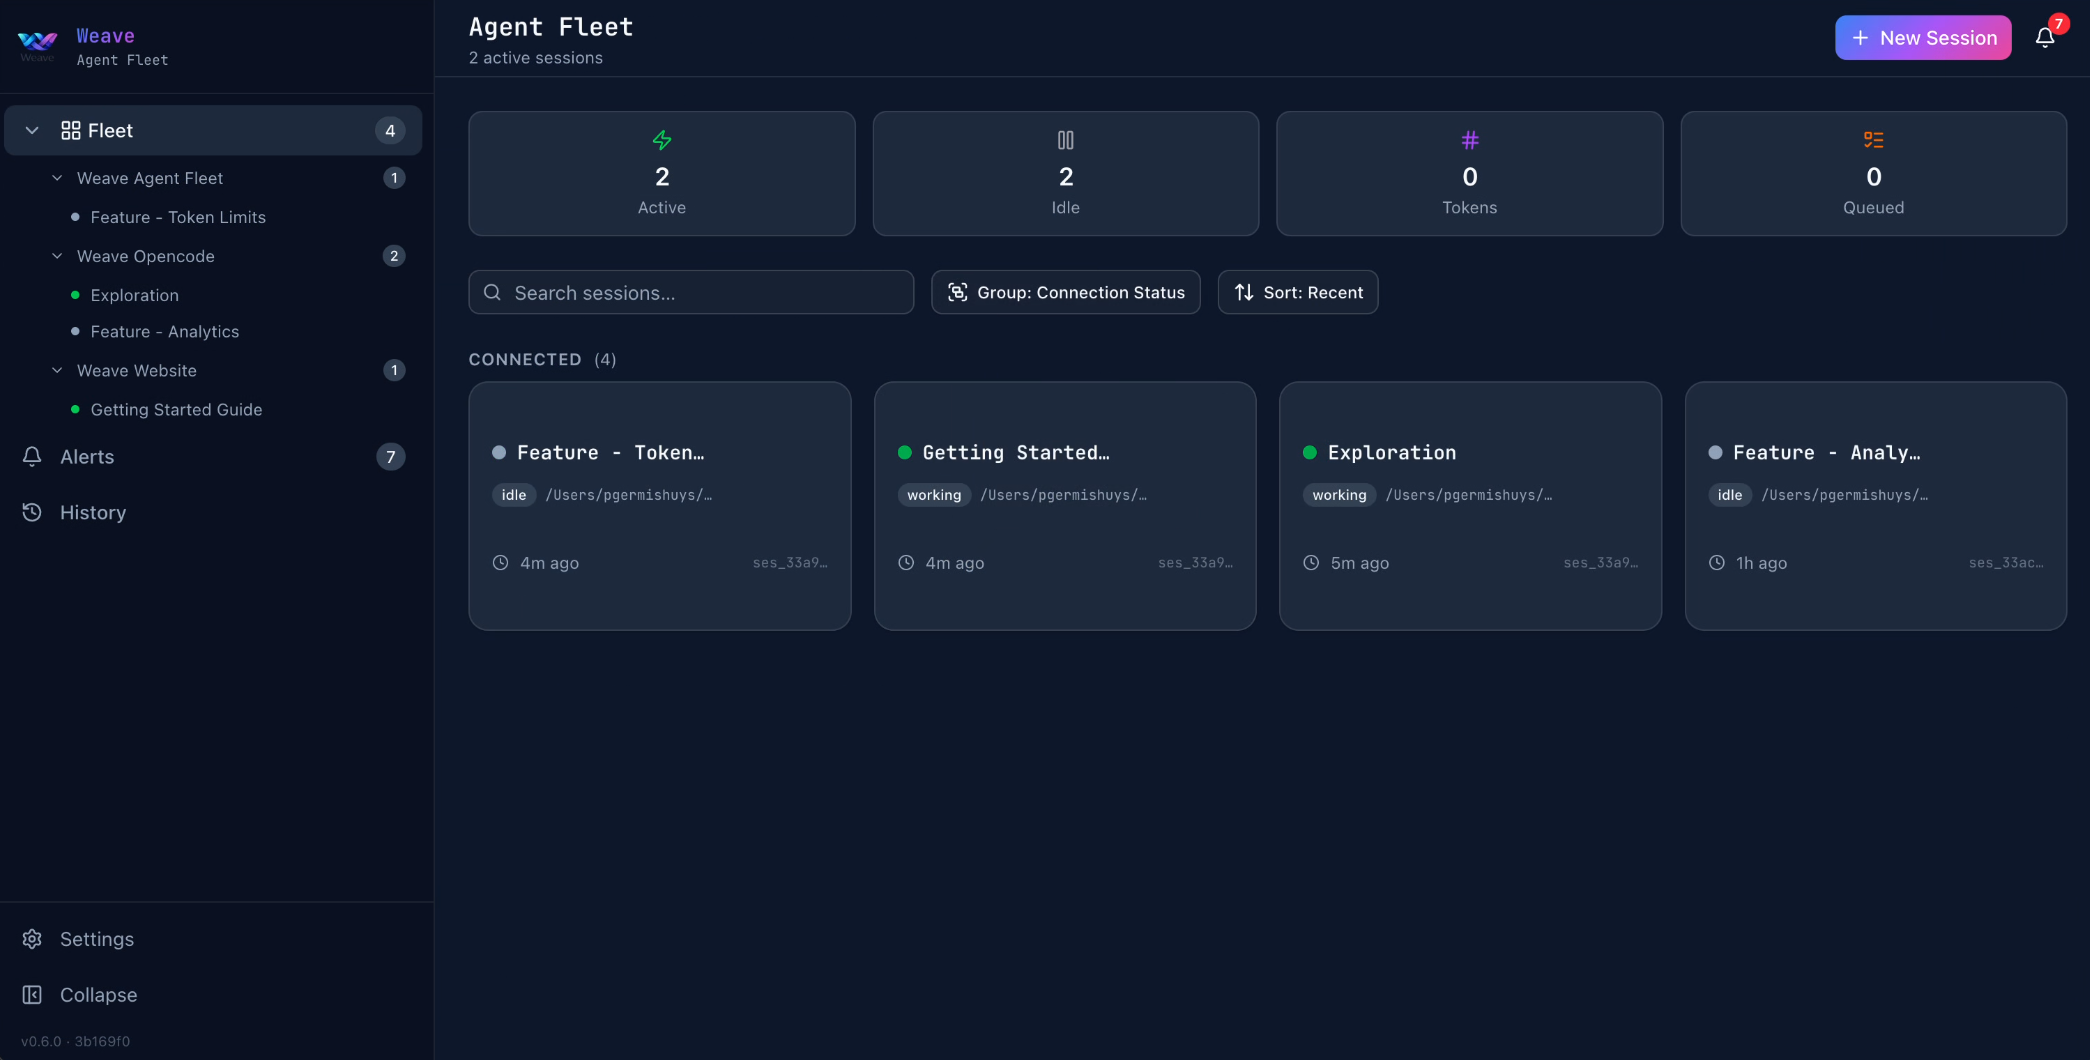Click the Weave logo icon
Viewport: 2090px width, 1060px height.
tap(36, 44)
